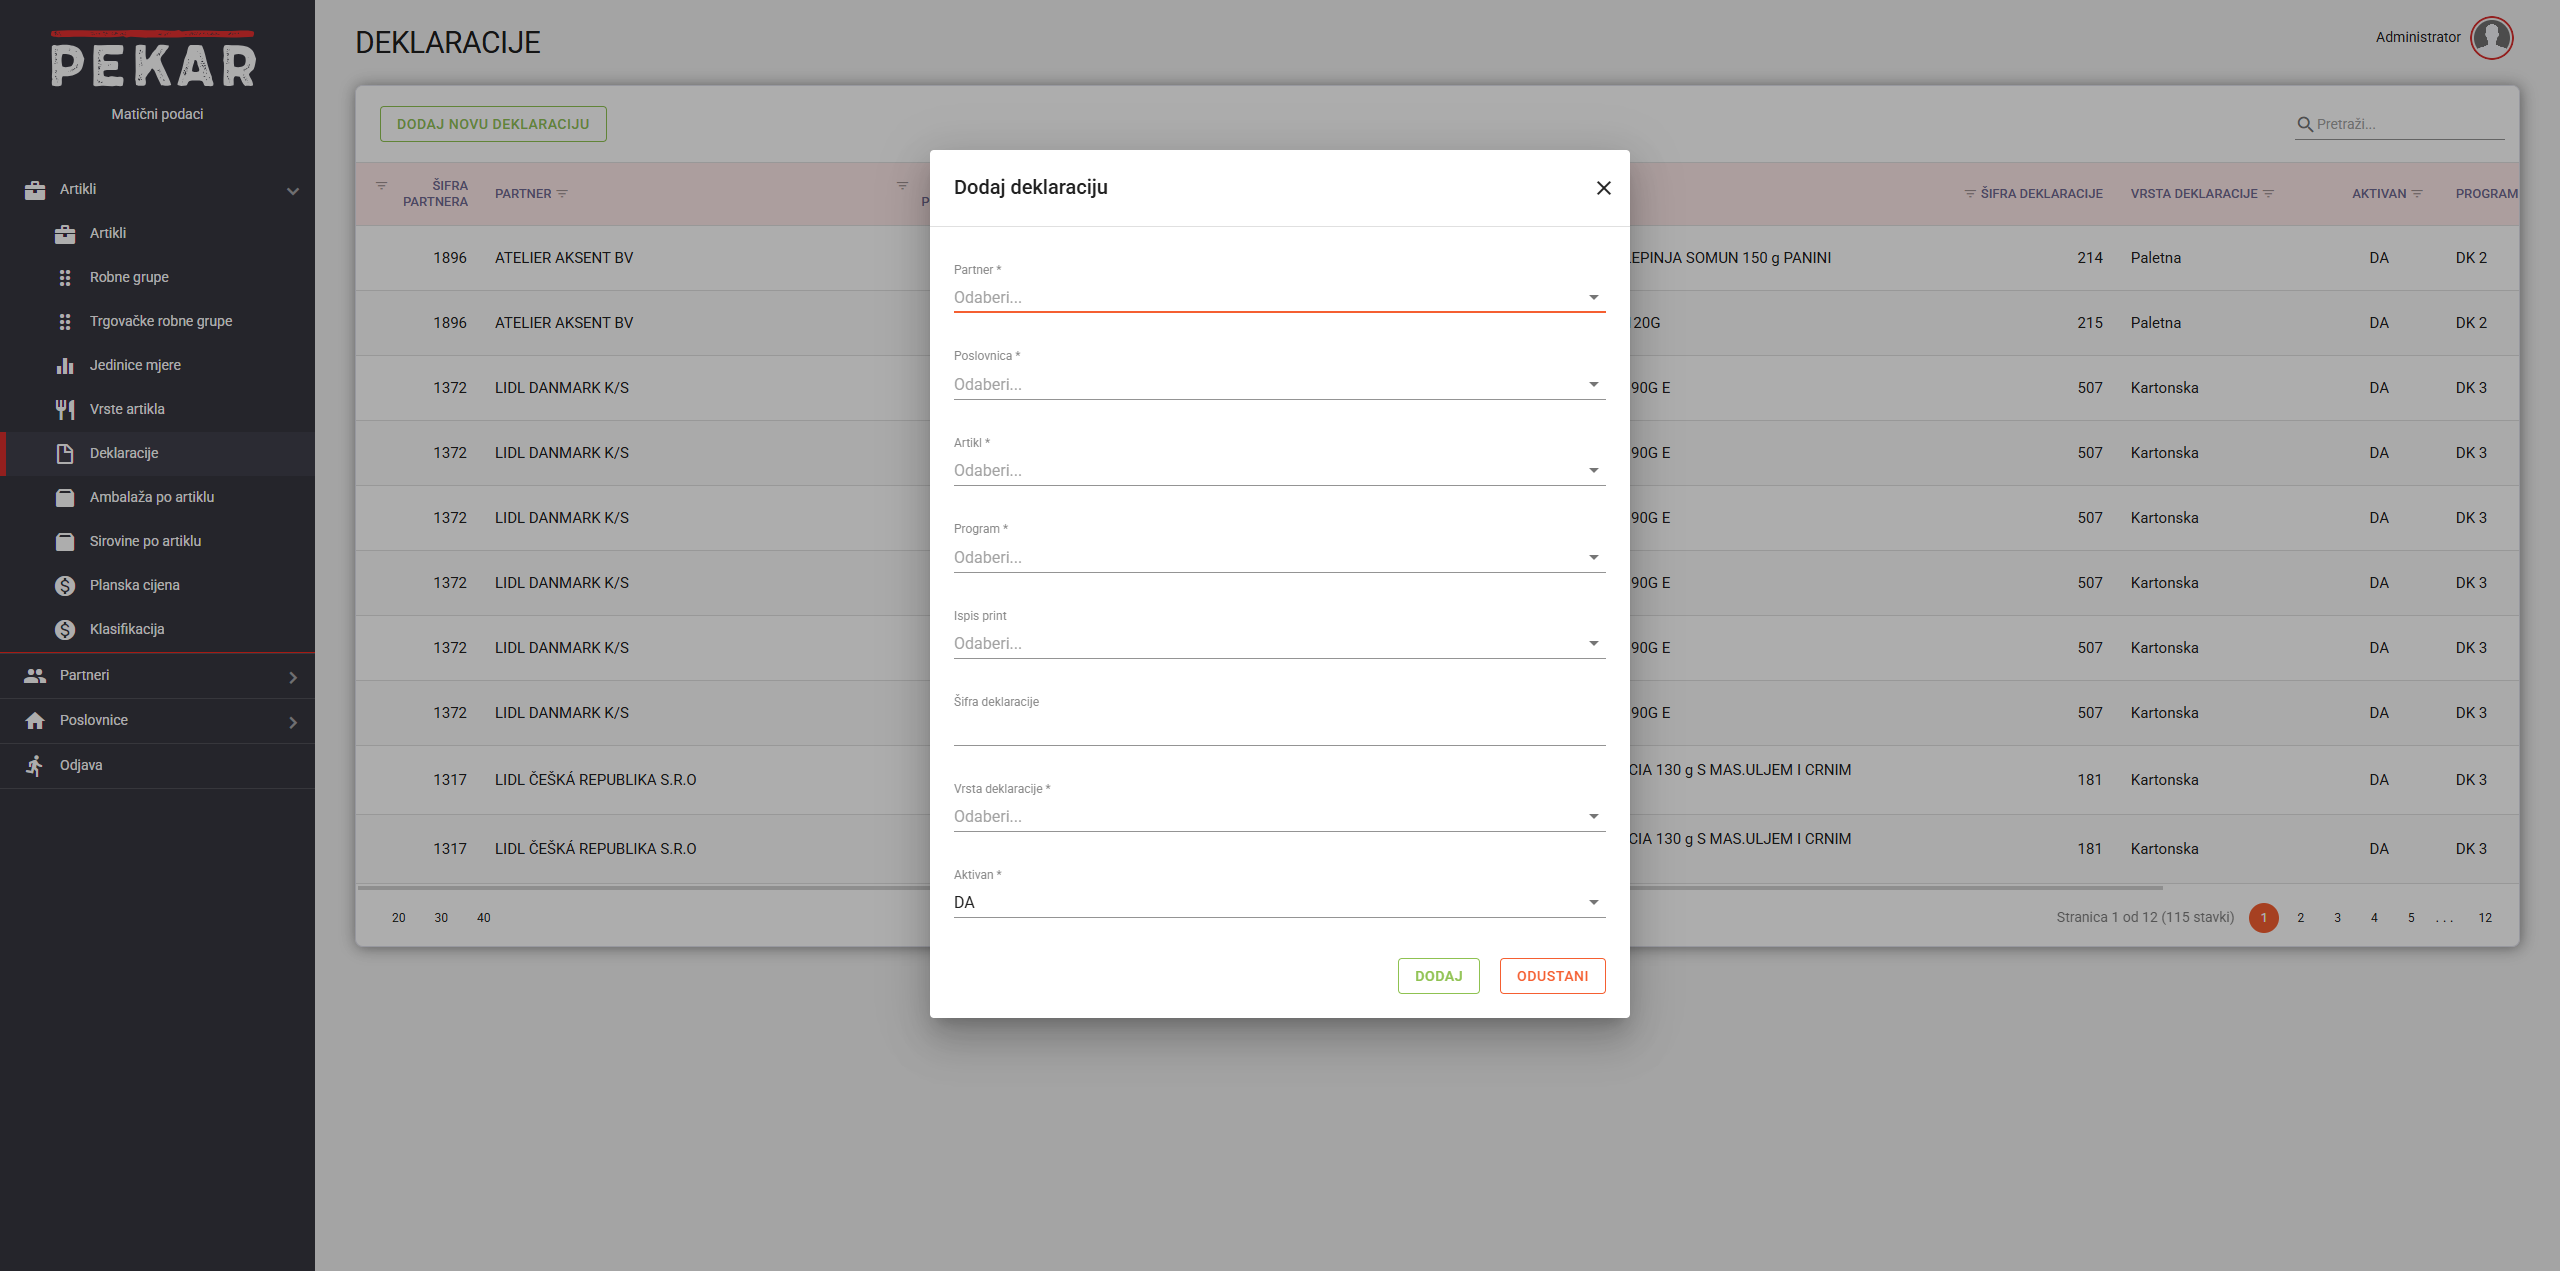The width and height of the screenshot is (2560, 1271).
Task: Click the Odjava running person icon
Action: click(x=35, y=765)
